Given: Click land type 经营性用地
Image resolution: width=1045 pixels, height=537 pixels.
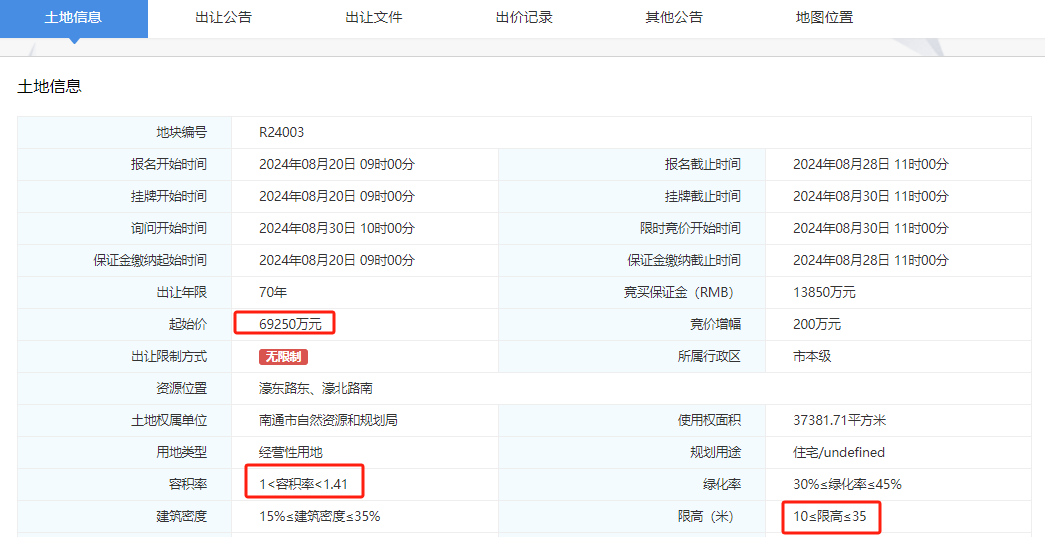Looking at the screenshot, I should pyautogui.click(x=291, y=452).
